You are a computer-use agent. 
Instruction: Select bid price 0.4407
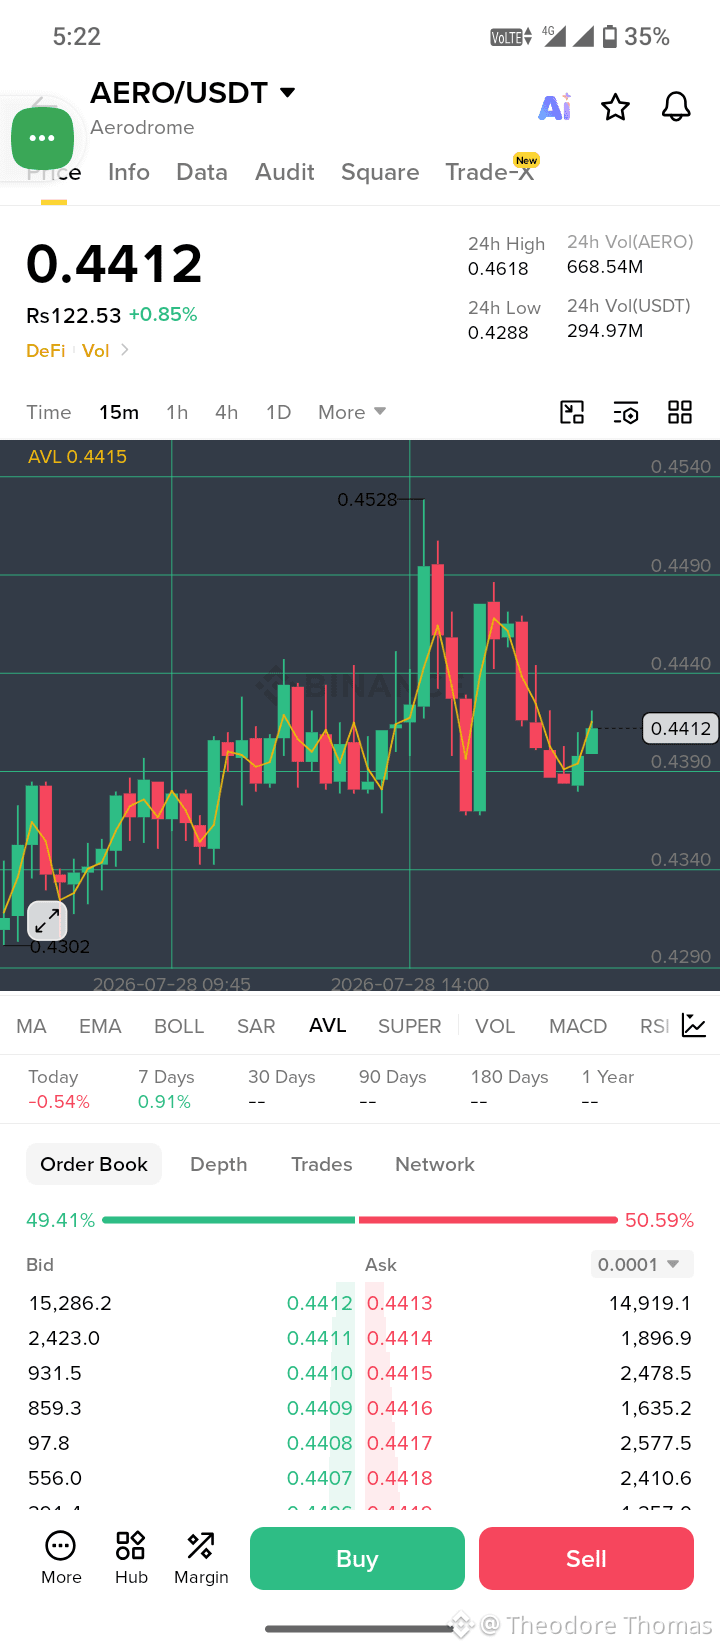click(320, 1478)
